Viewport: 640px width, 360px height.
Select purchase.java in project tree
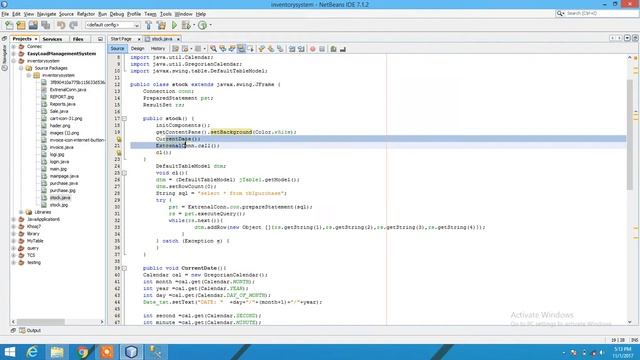coord(64,183)
